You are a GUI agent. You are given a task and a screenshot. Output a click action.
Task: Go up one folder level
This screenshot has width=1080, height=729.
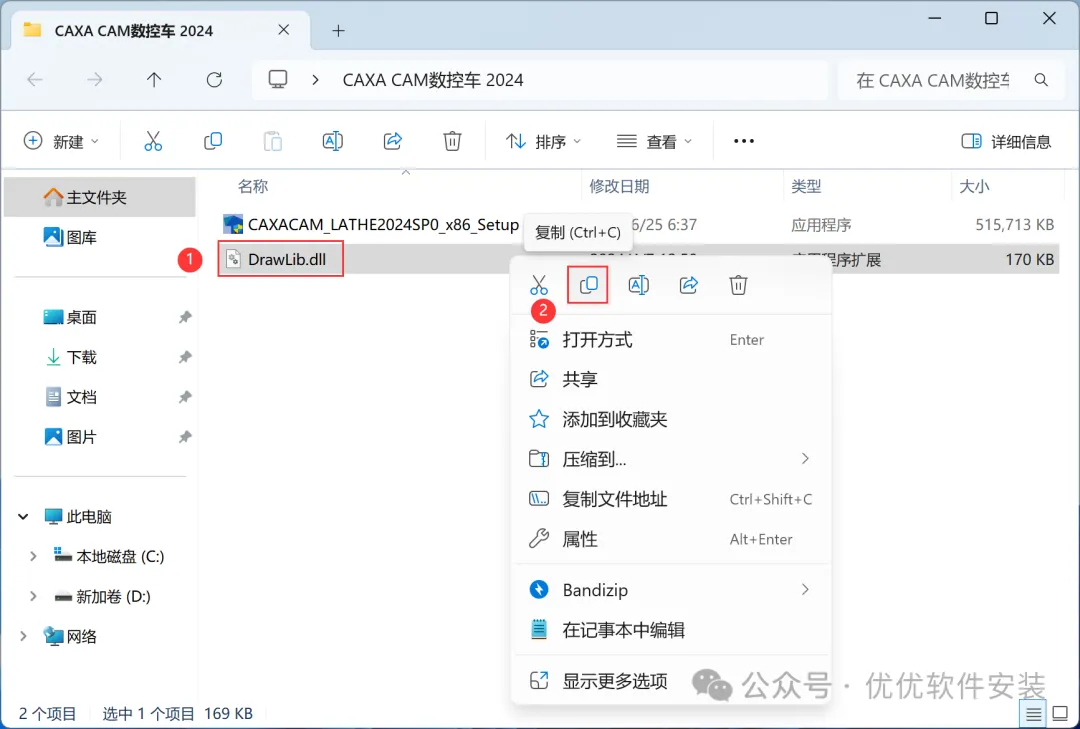click(x=154, y=80)
